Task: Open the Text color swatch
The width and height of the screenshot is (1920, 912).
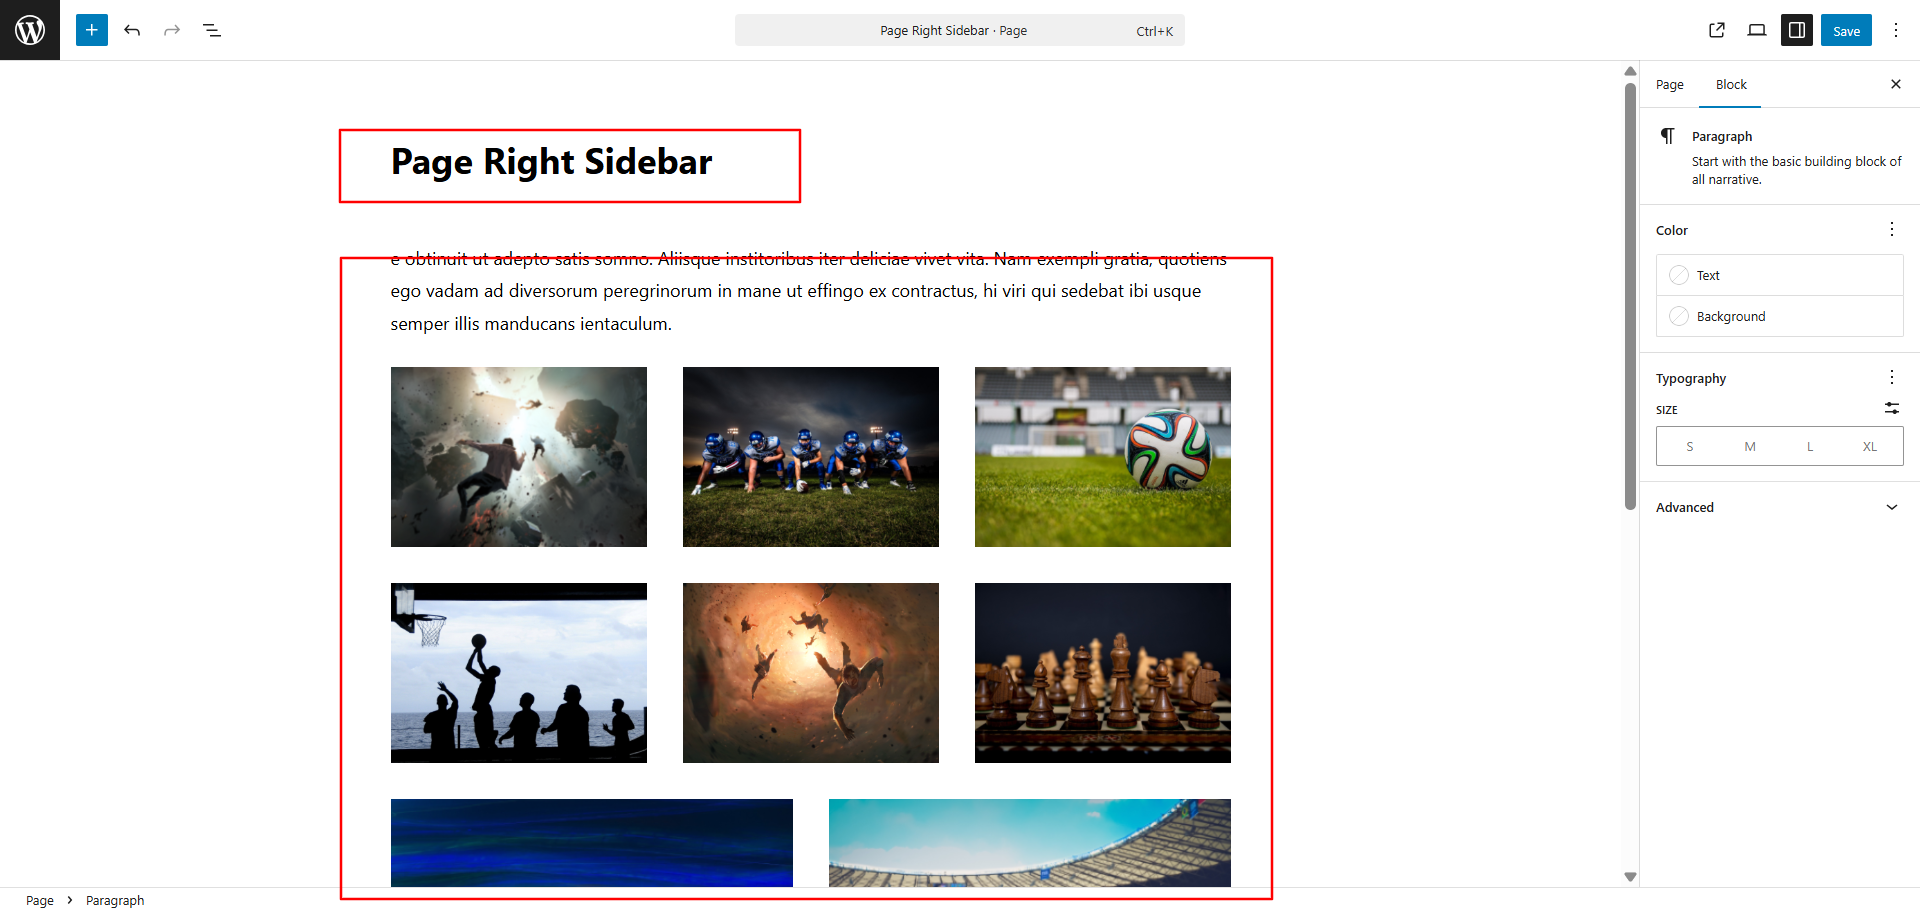Action: click(1780, 275)
